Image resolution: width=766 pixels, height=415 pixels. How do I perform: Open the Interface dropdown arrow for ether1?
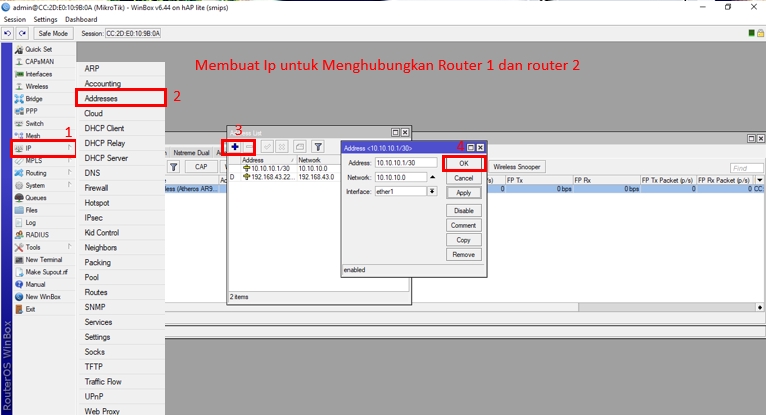[432, 191]
